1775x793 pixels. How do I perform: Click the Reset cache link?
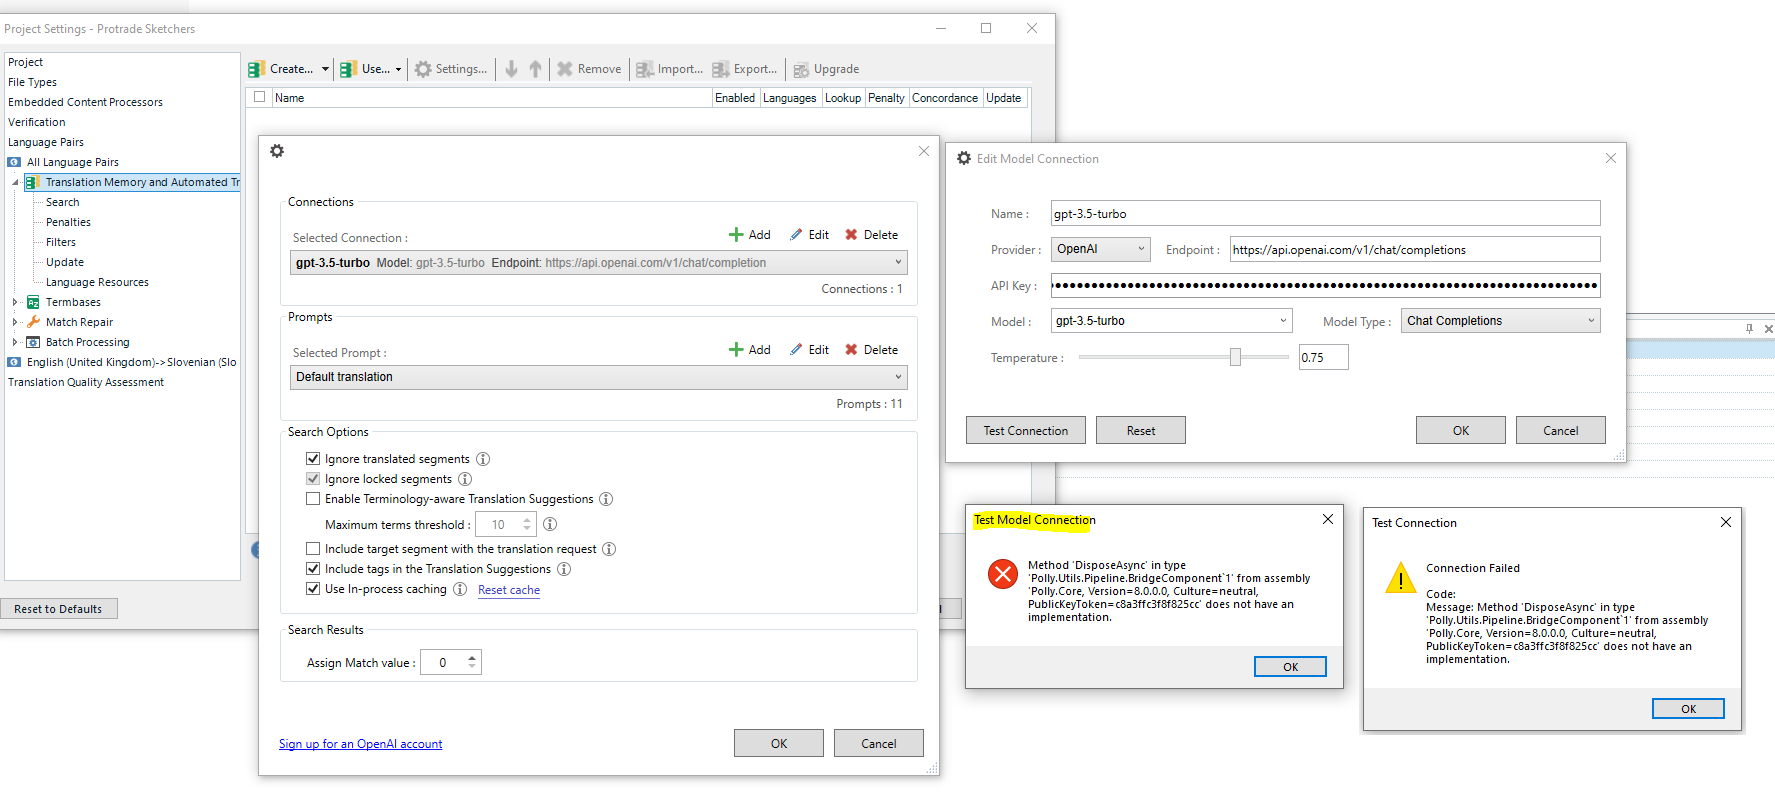pos(509,590)
